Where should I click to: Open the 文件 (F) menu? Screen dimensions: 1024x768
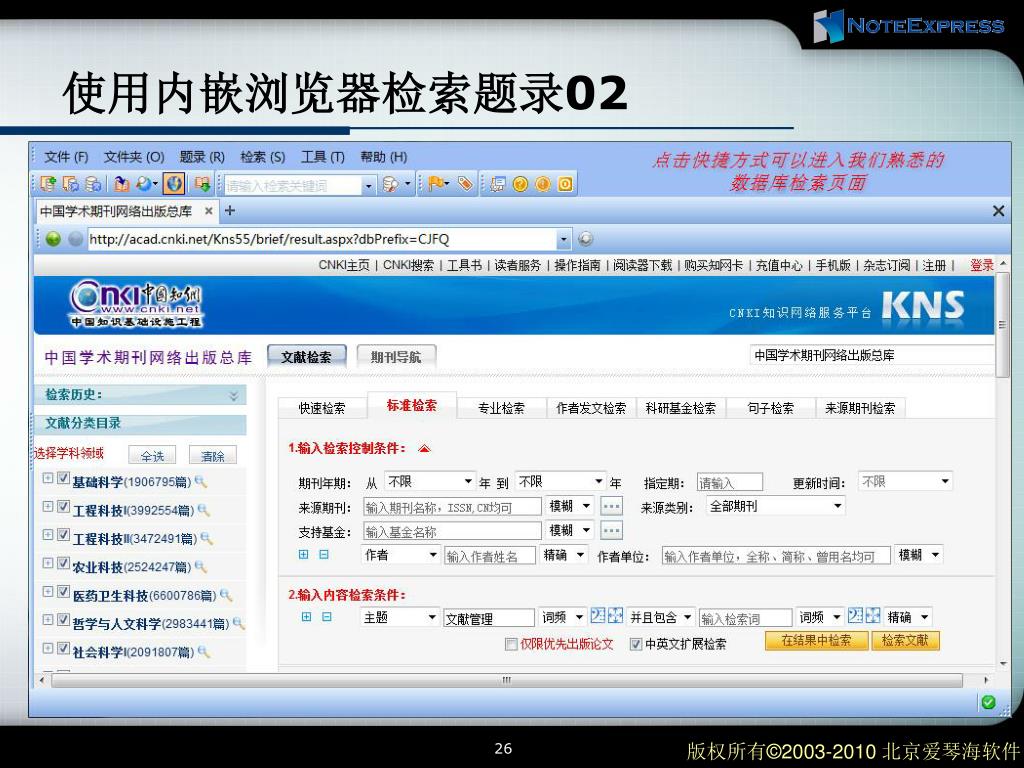coord(66,157)
